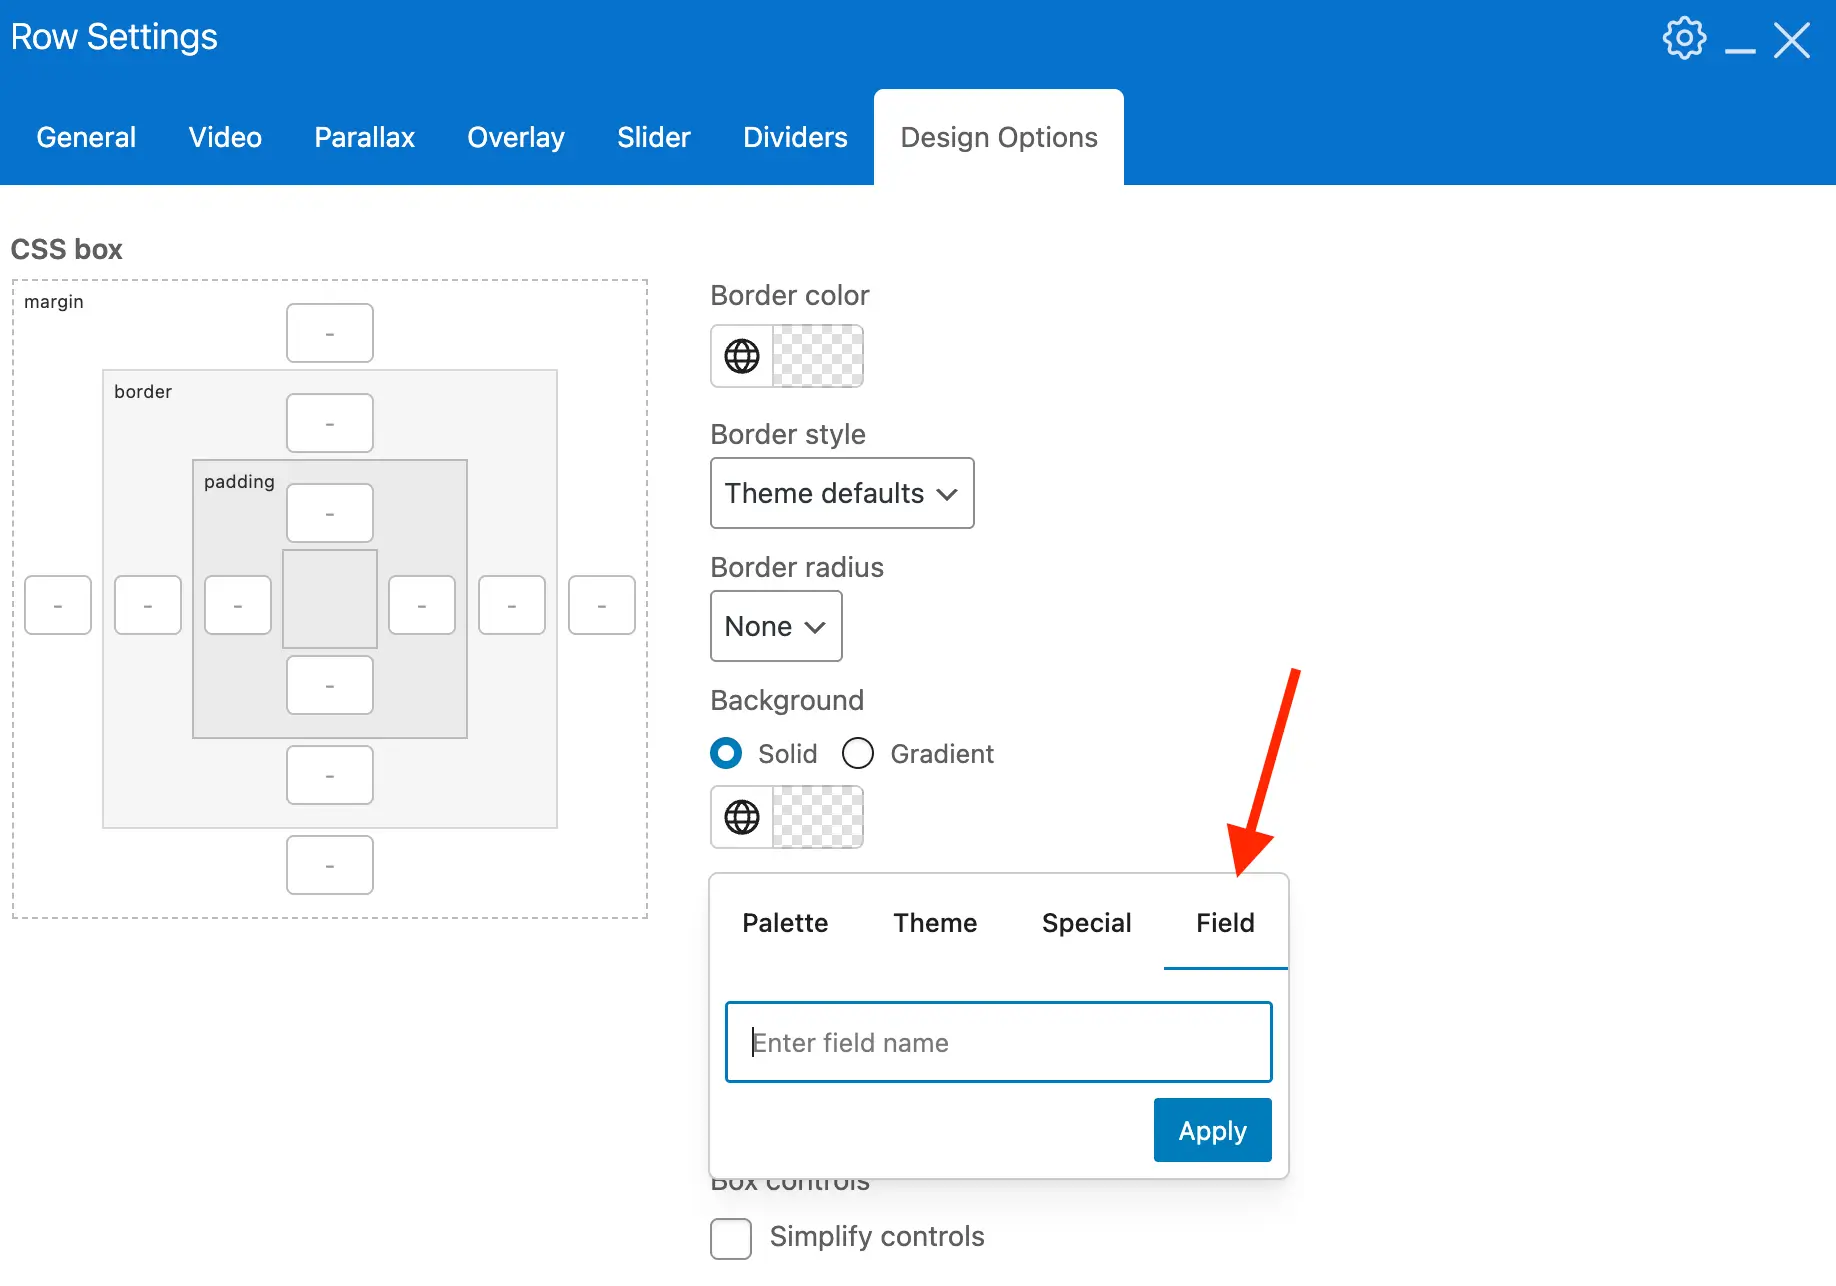
Task: Enable the Simplify controls checkbox
Action: click(731, 1238)
